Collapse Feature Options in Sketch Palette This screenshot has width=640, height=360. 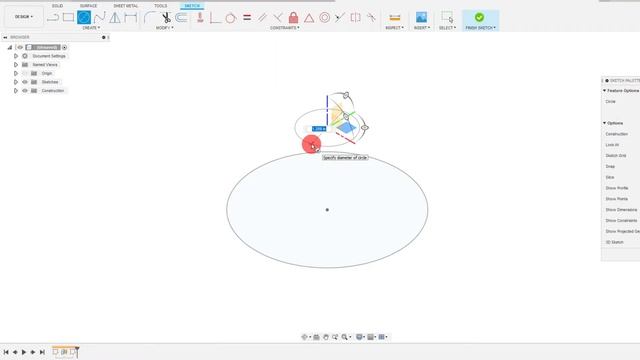604,91
